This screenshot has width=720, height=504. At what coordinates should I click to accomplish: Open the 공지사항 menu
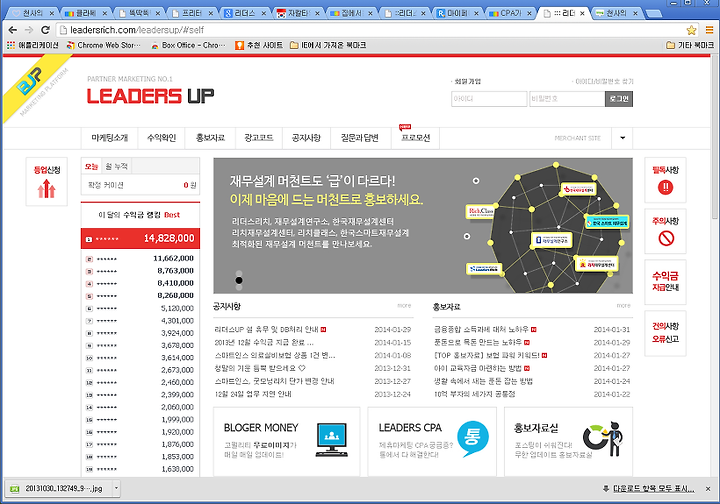click(x=306, y=138)
